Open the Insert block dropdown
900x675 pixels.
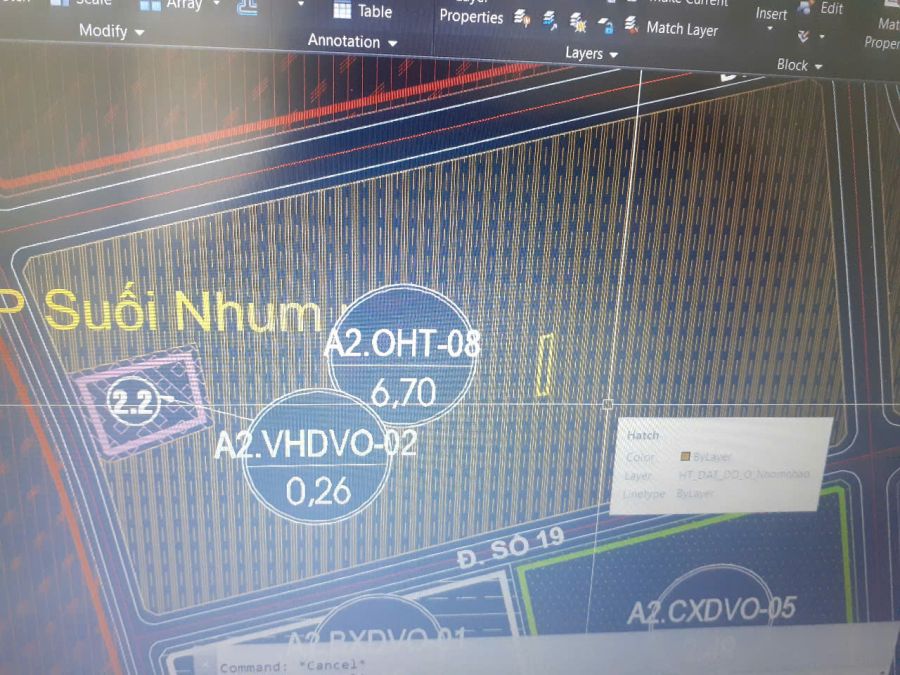pyautogui.click(x=770, y=30)
